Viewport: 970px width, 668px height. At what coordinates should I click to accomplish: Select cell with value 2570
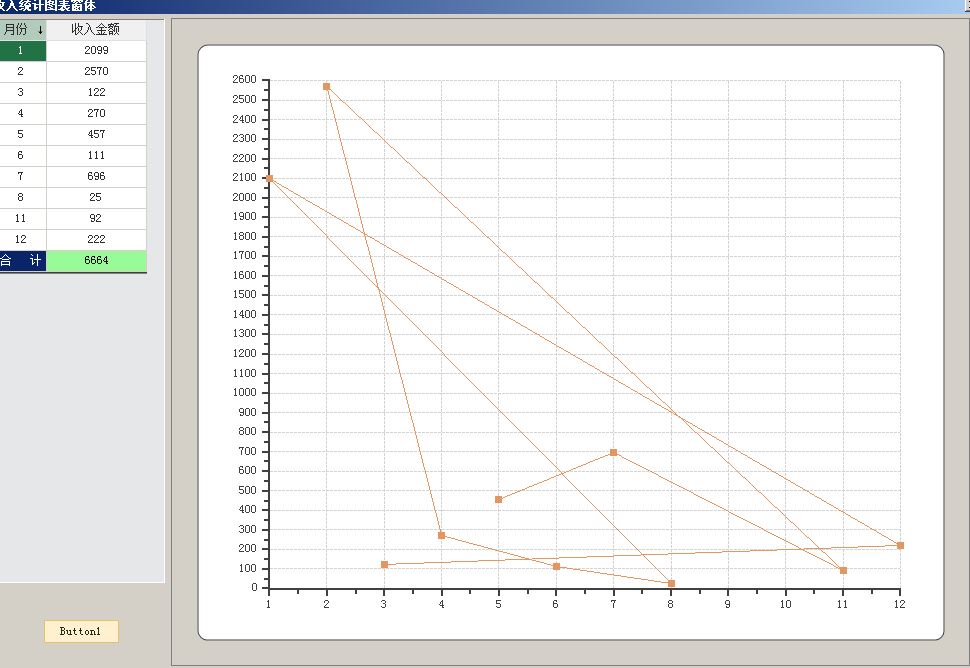tap(97, 72)
